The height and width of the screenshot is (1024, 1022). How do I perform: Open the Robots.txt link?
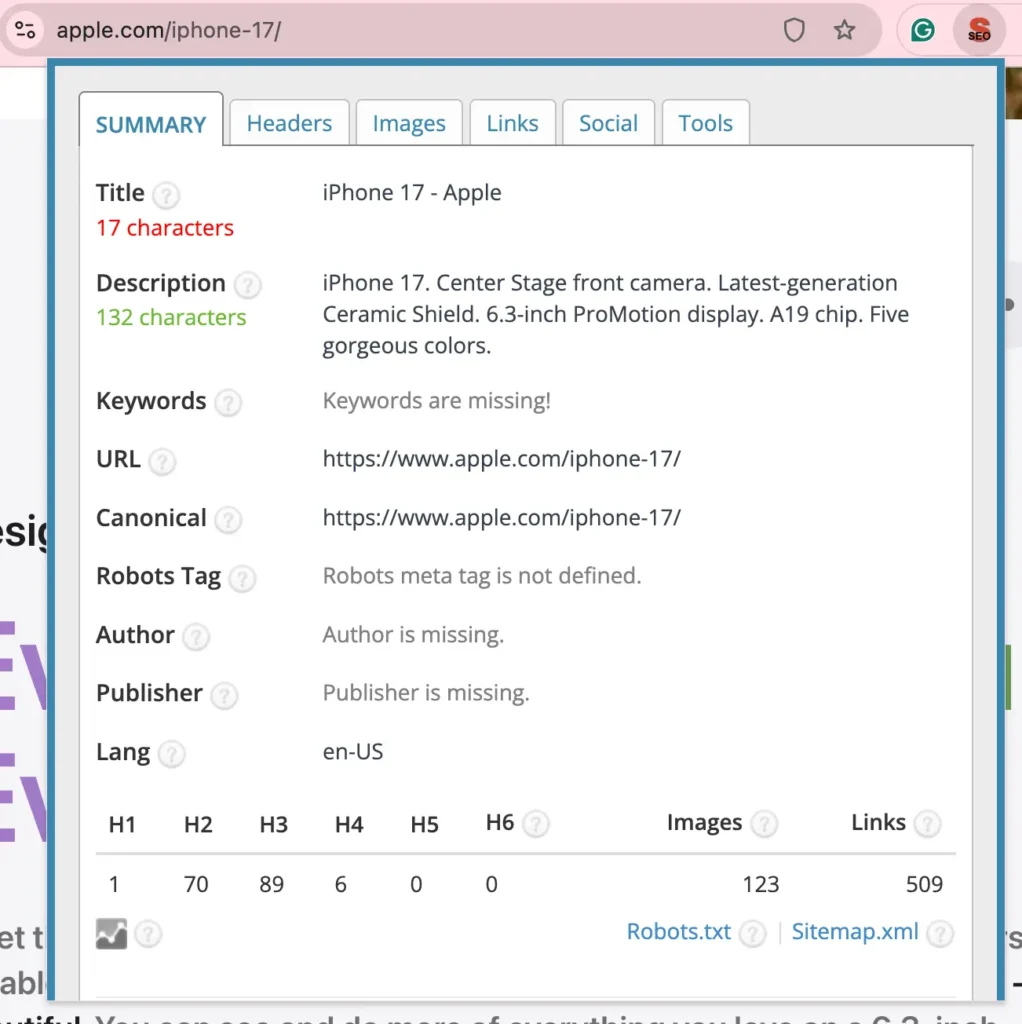(x=679, y=932)
